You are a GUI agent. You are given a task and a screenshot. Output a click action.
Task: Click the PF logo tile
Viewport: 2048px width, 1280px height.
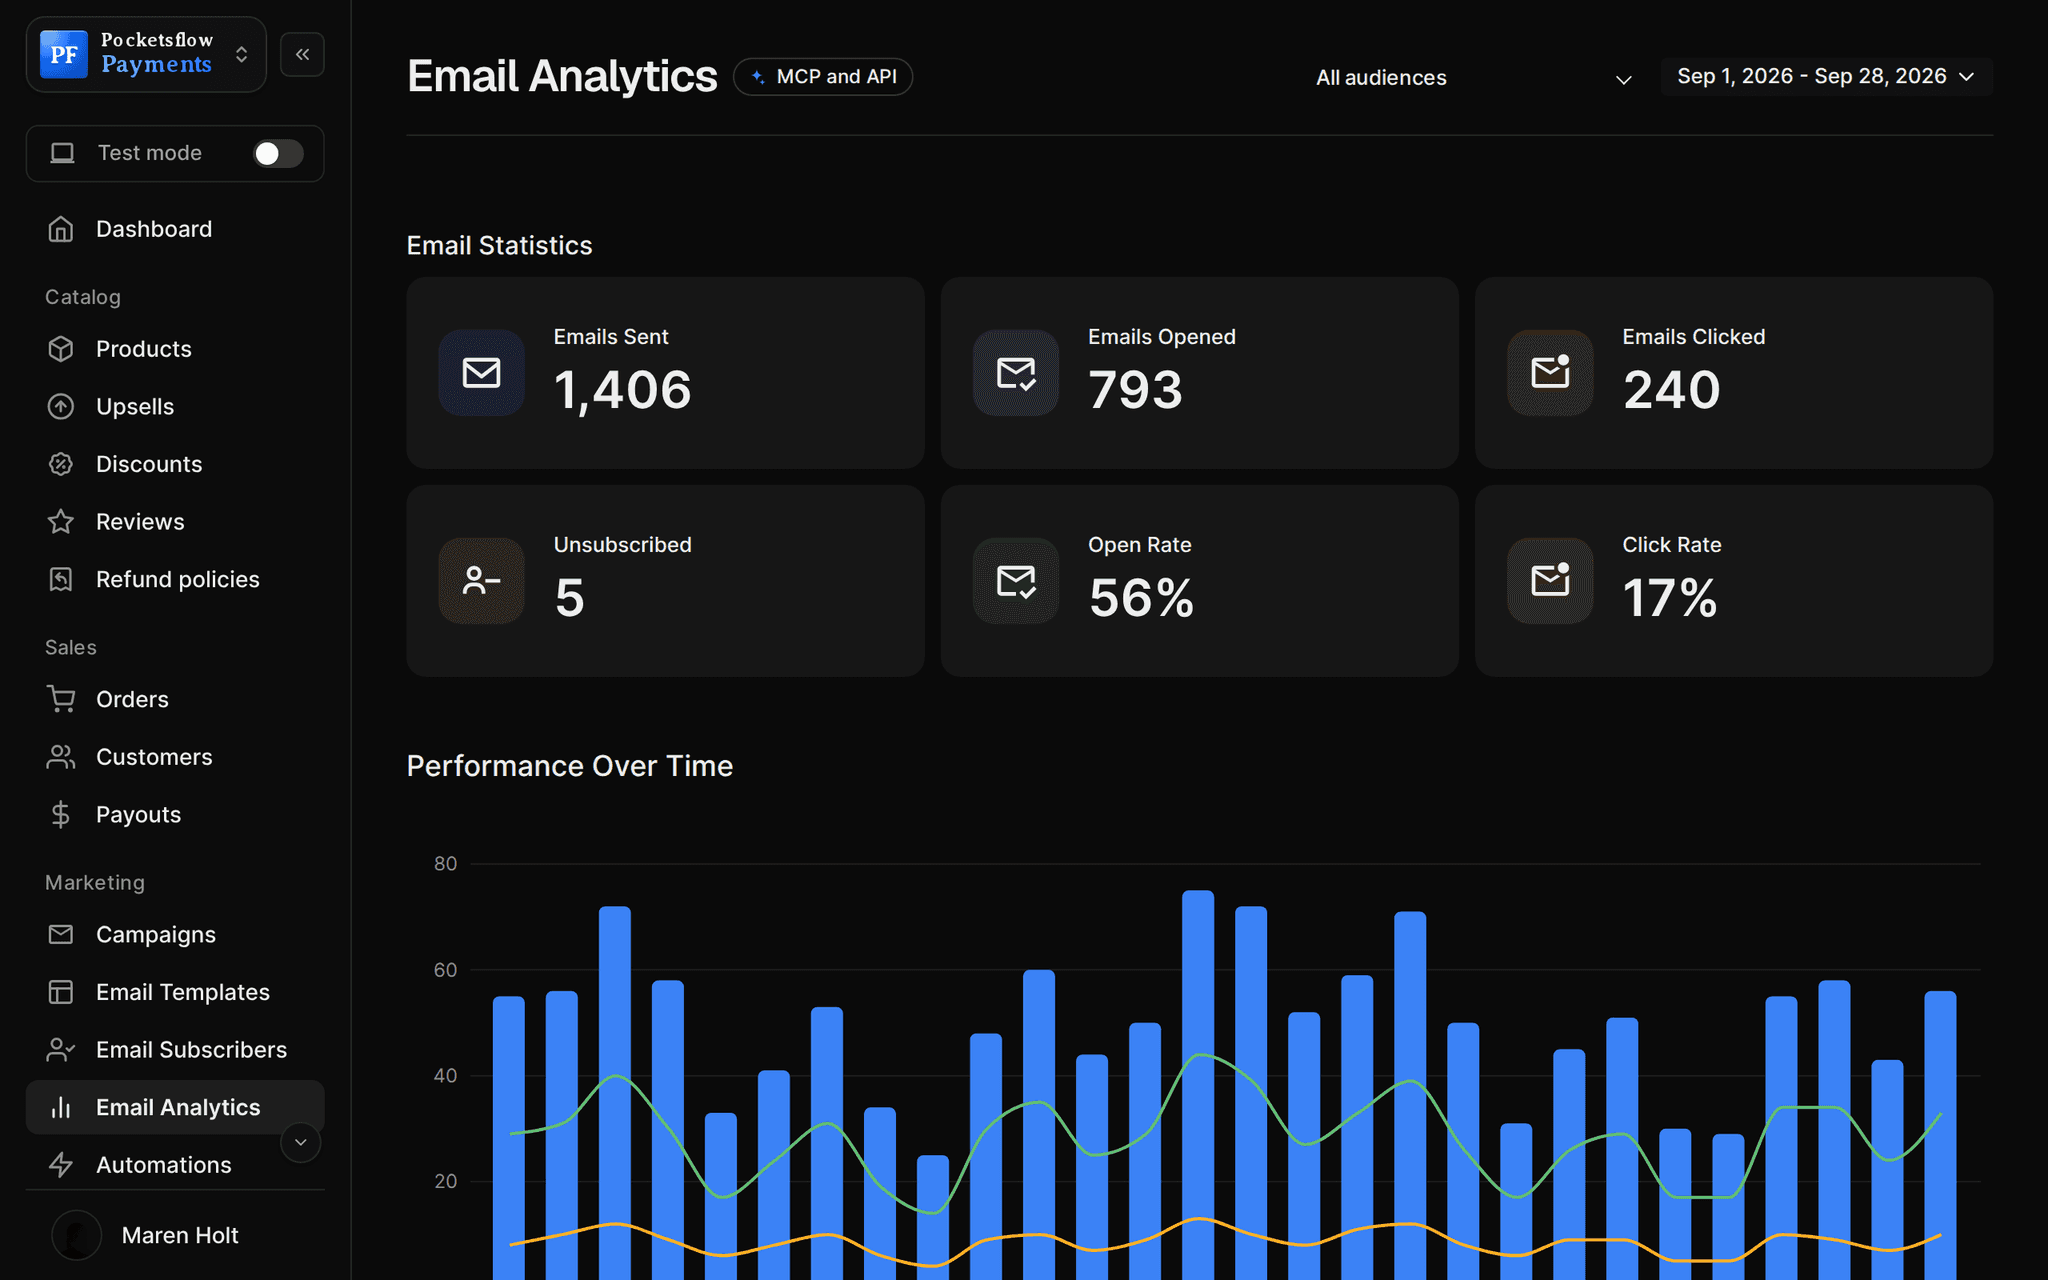click(64, 54)
